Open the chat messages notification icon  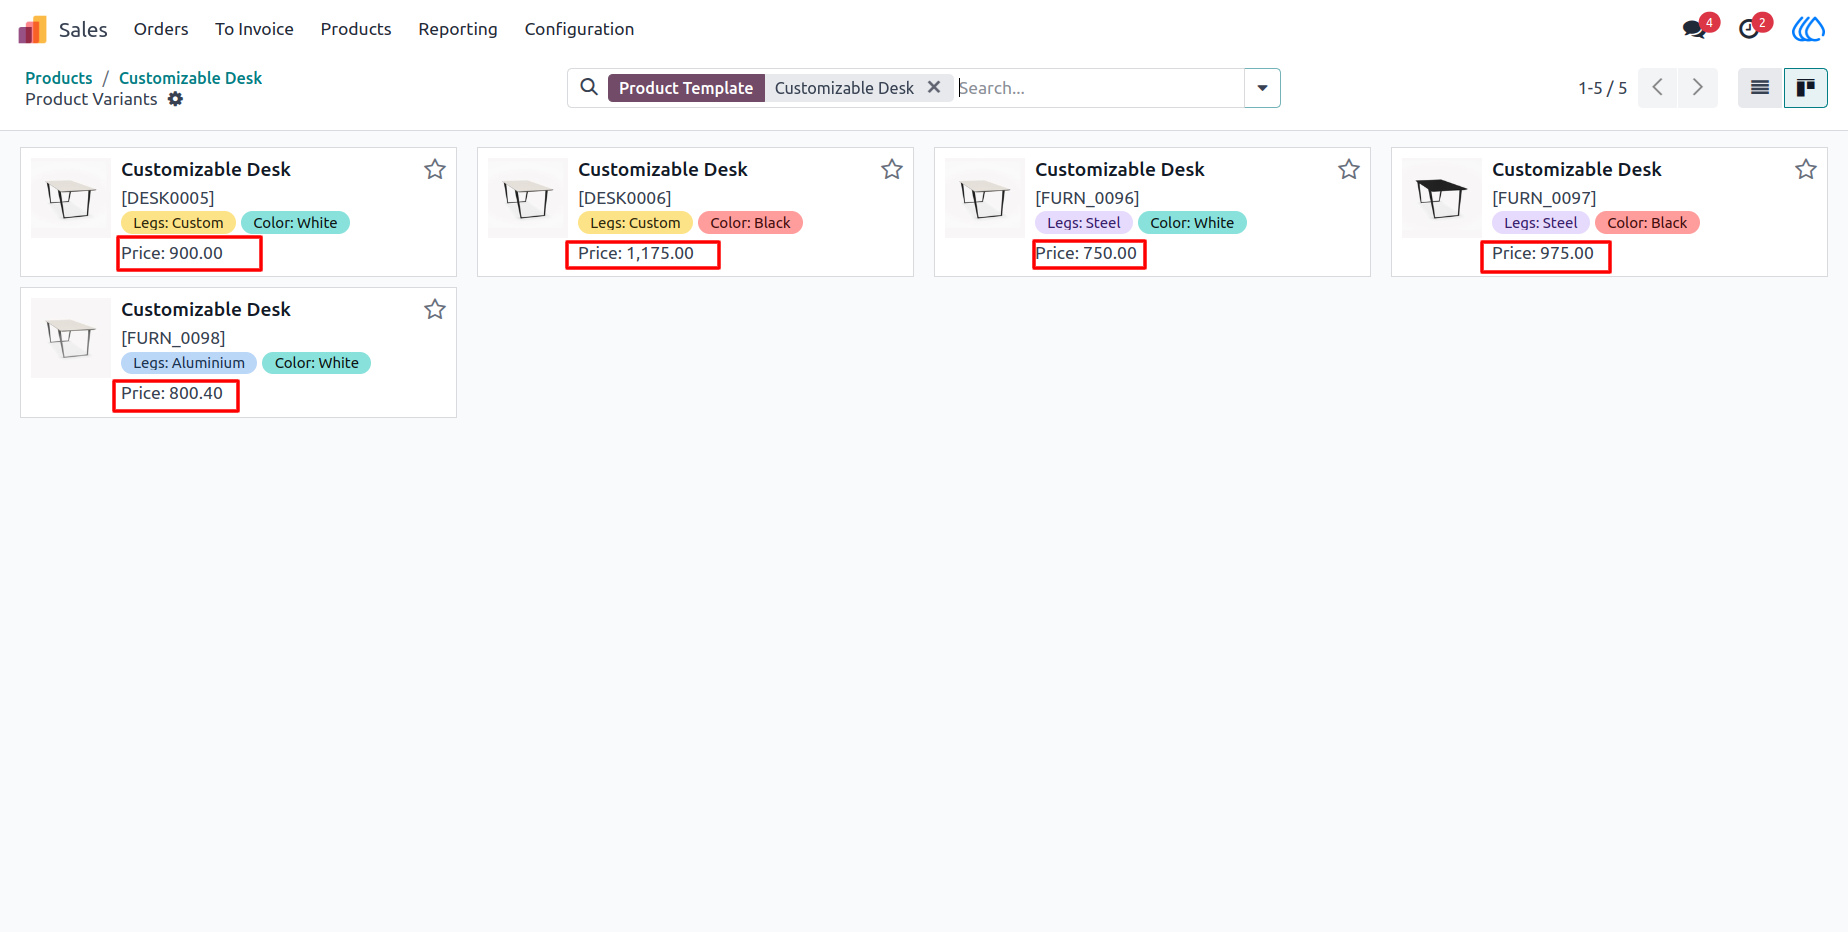(x=1695, y=29)
